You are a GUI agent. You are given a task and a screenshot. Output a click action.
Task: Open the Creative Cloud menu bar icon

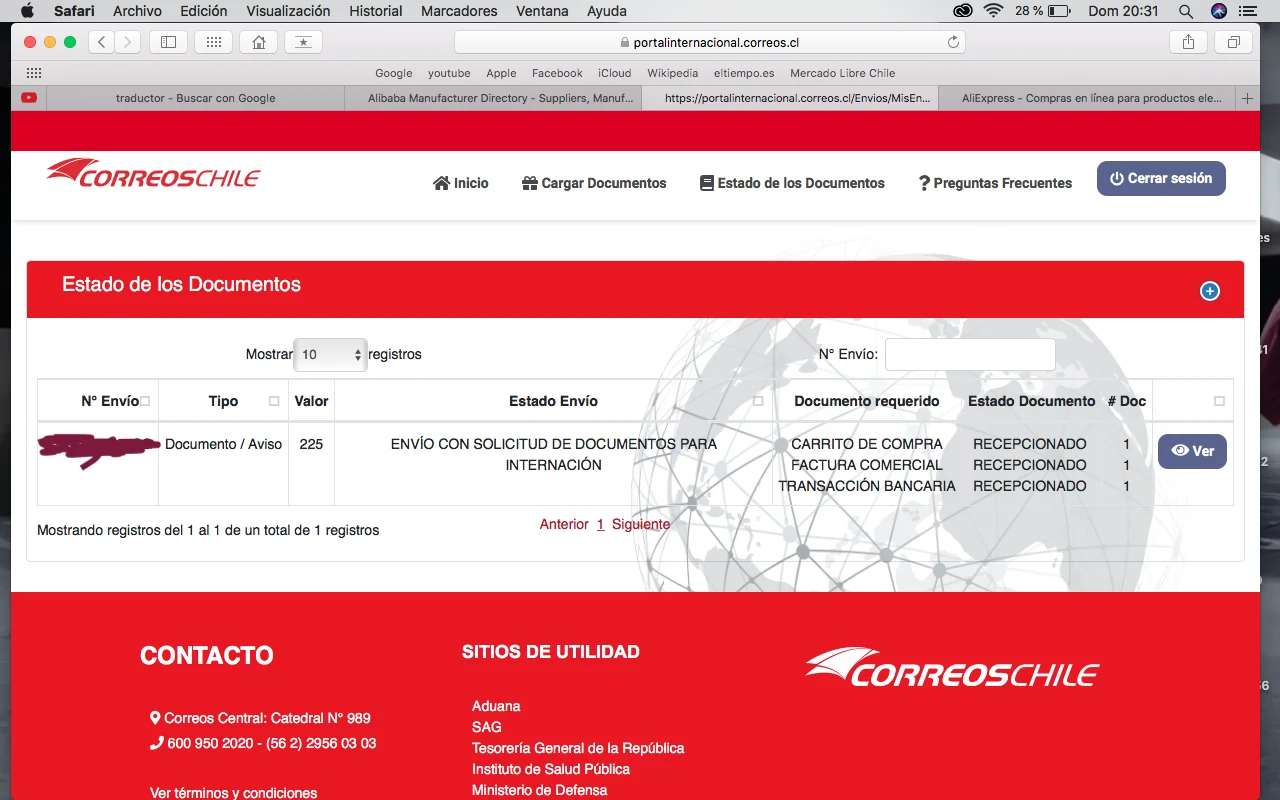click(963, 11)
